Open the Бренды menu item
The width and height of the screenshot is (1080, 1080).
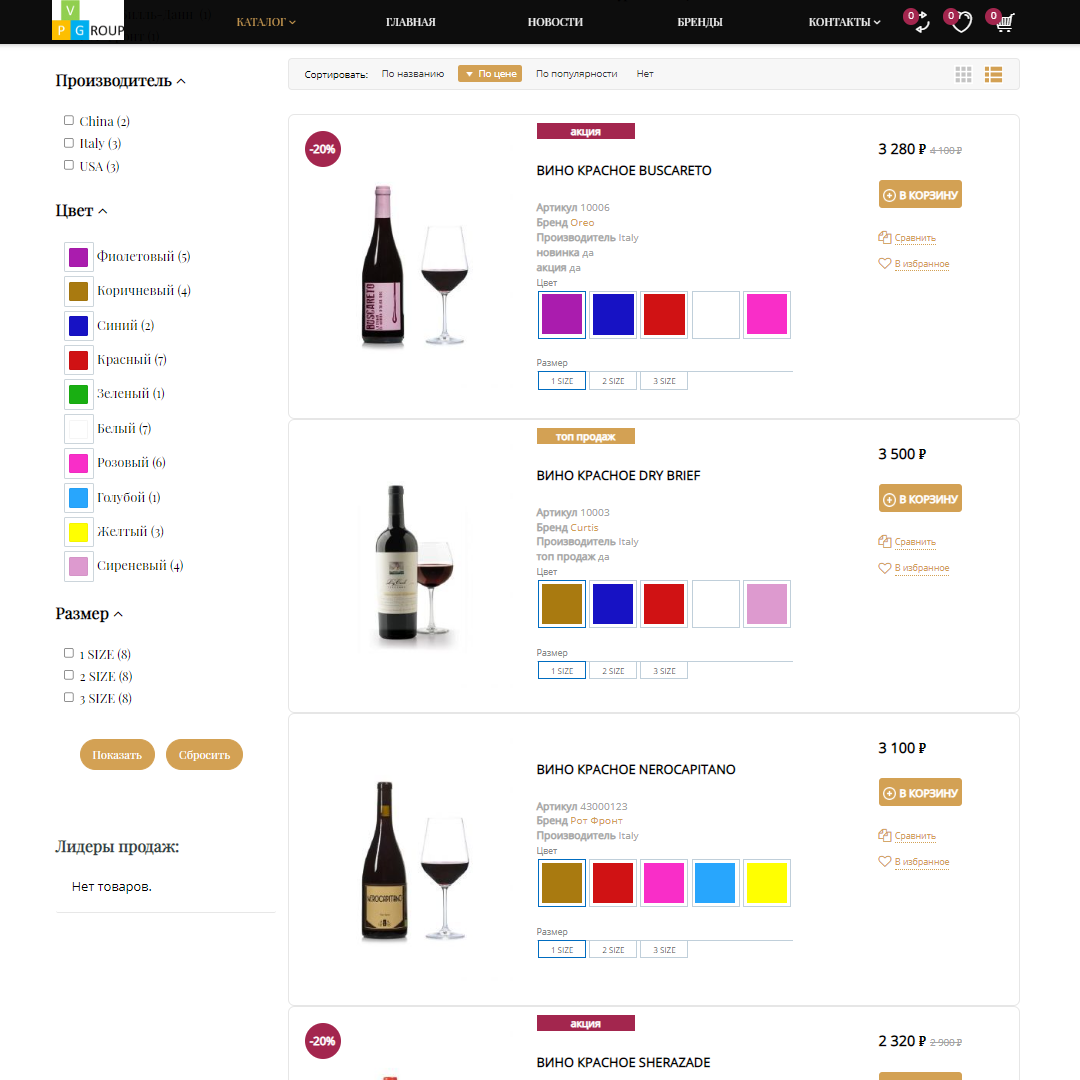click(x=700, y=22)
